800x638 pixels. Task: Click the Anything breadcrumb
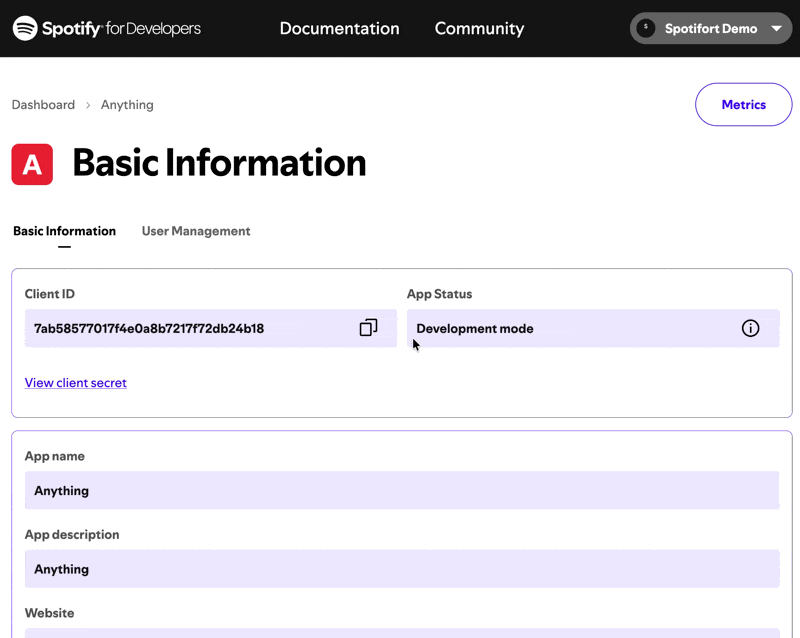tap(127, 104)
